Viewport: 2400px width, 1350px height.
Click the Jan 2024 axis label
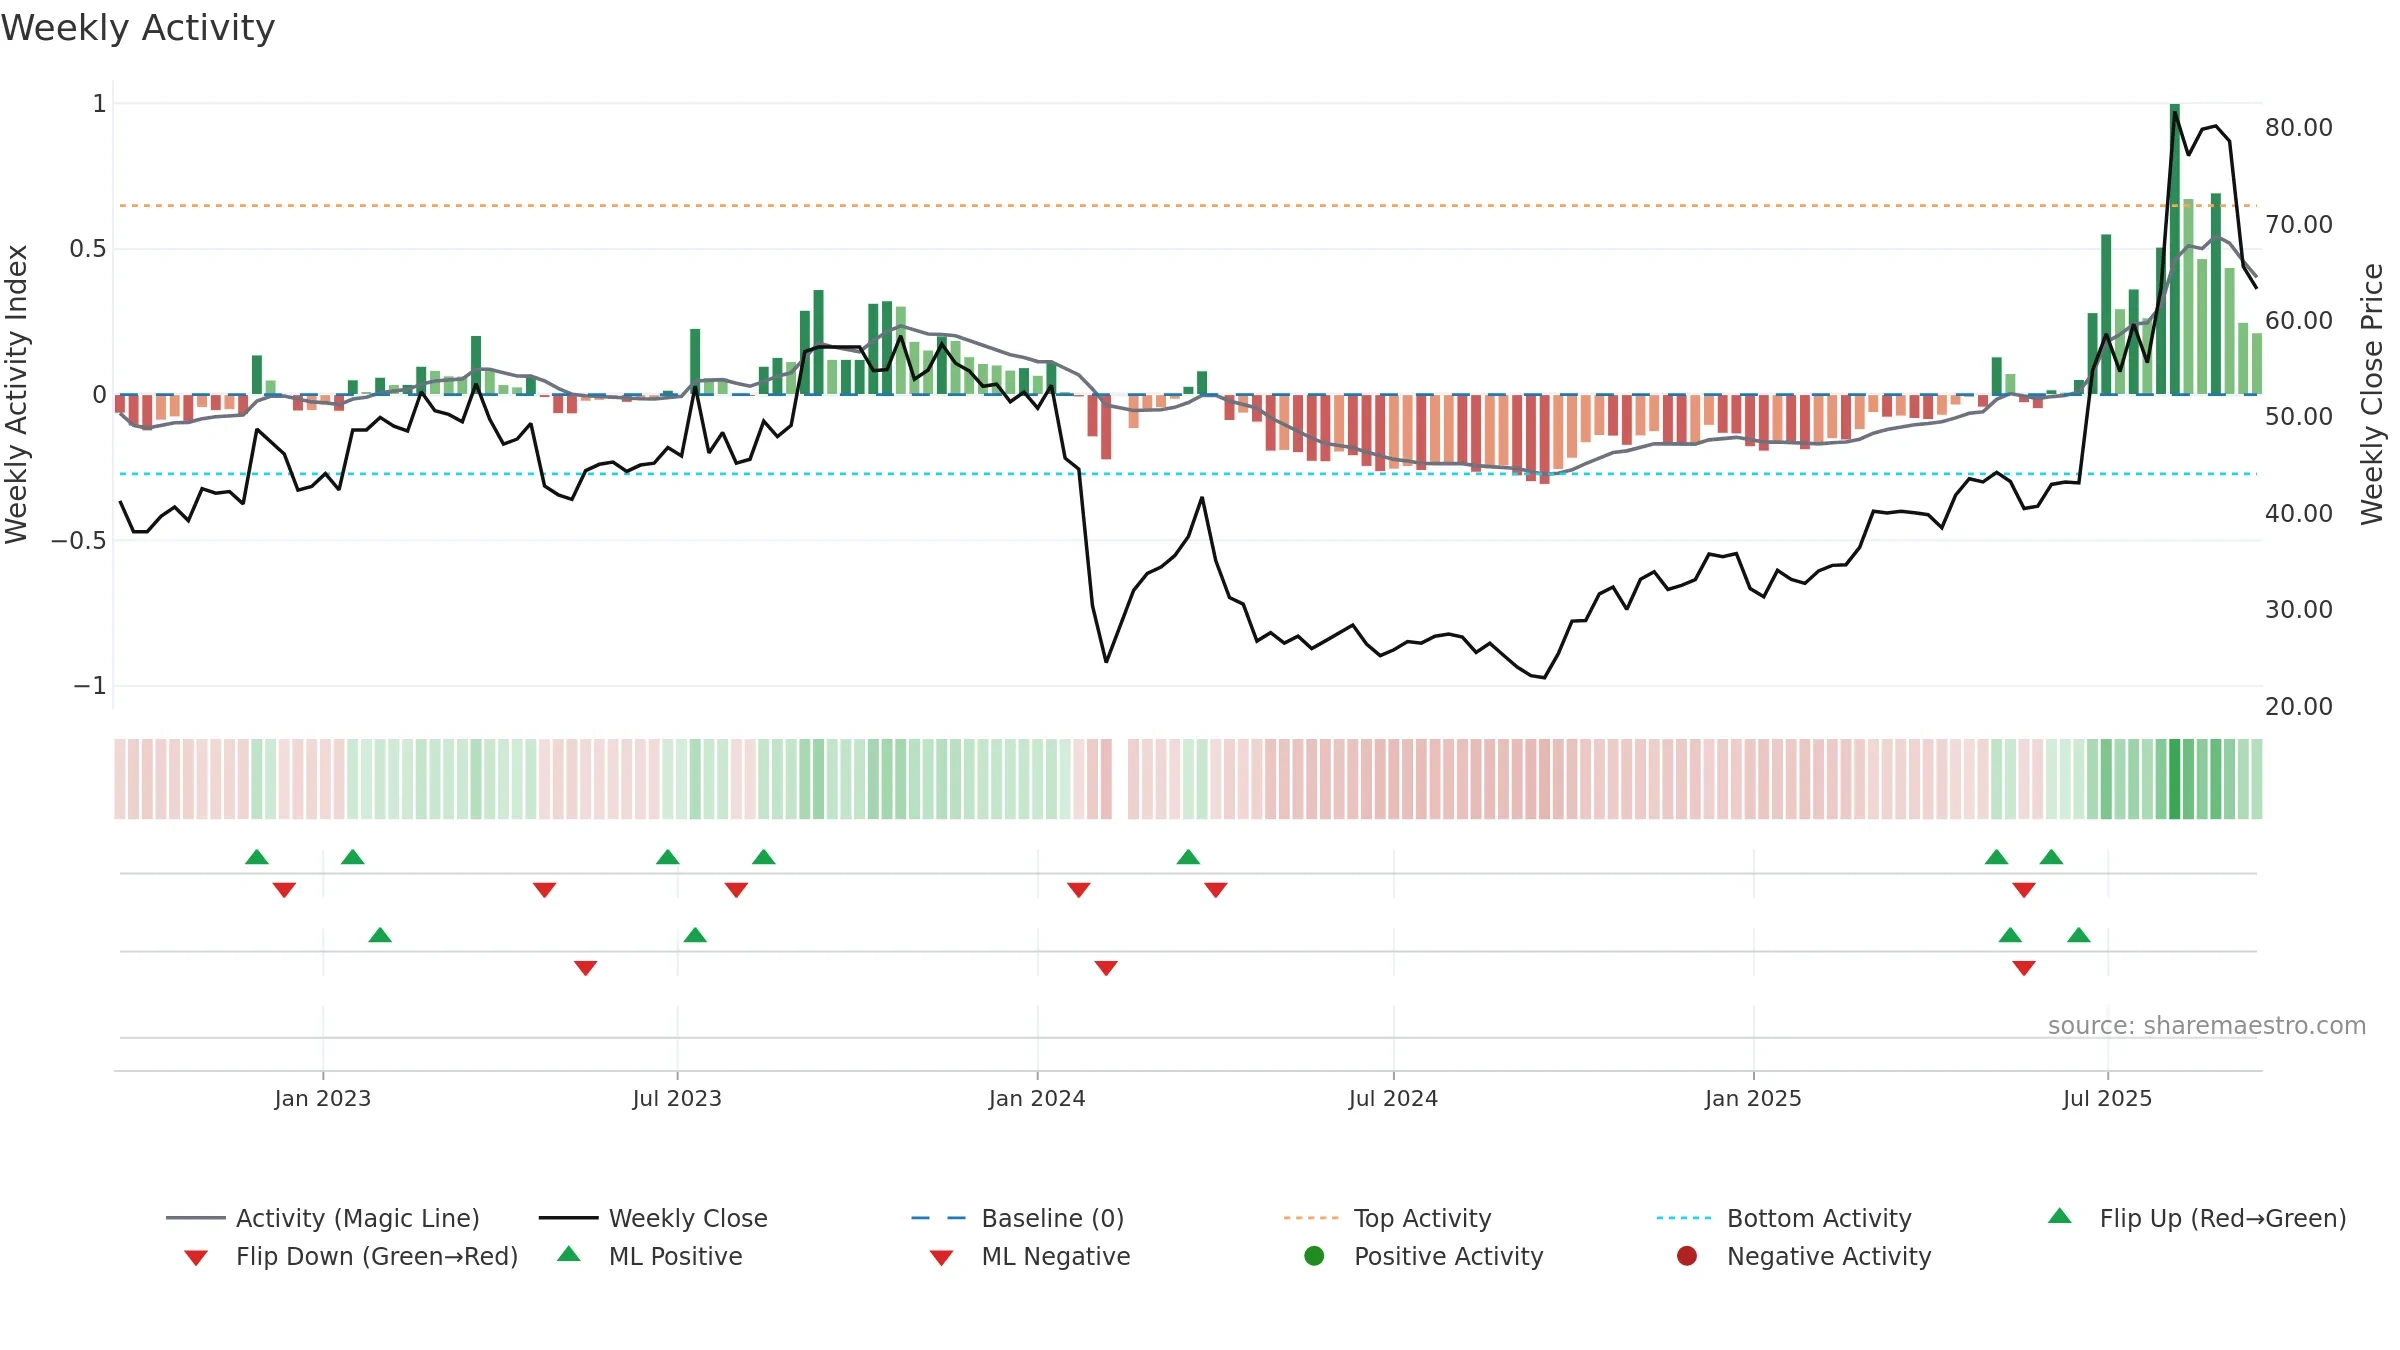click(1037, 1098)
